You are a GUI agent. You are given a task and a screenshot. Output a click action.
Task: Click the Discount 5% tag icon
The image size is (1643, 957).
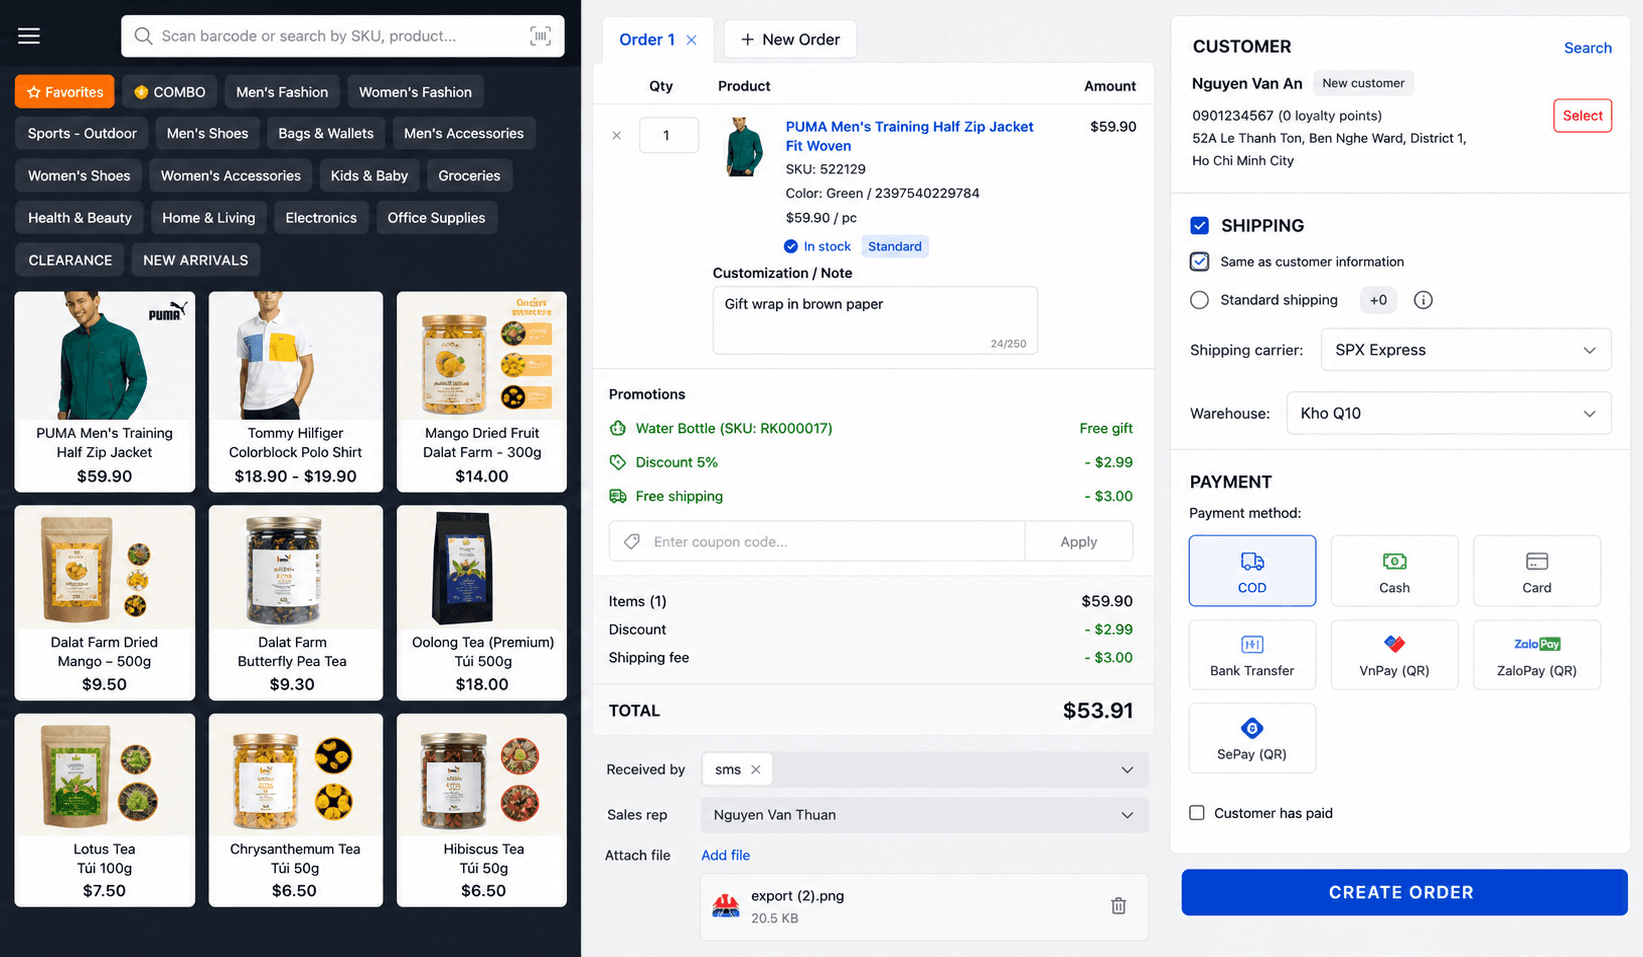pyautogui.click(x=618, y=462)
